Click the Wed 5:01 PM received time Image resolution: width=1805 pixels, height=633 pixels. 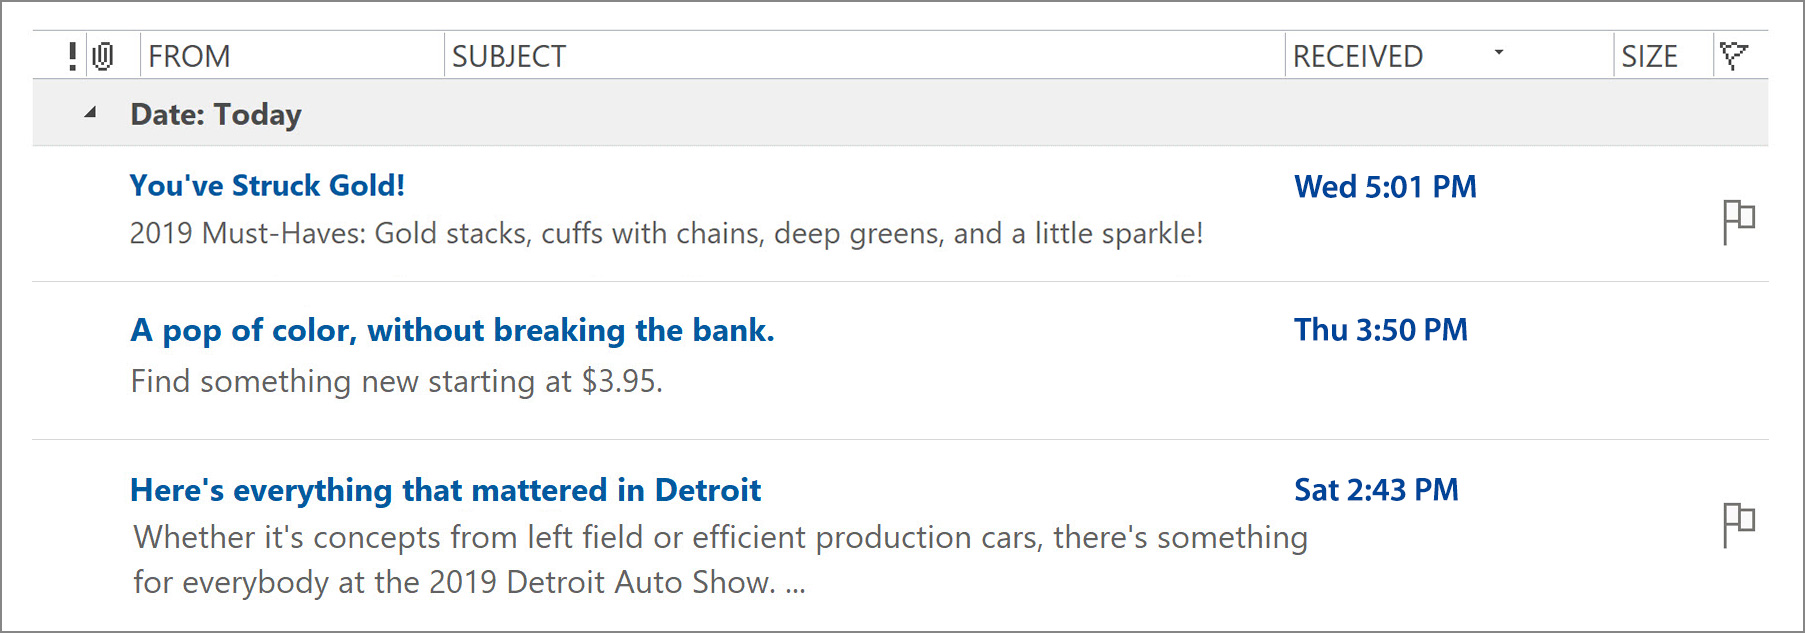[1385, 187]
